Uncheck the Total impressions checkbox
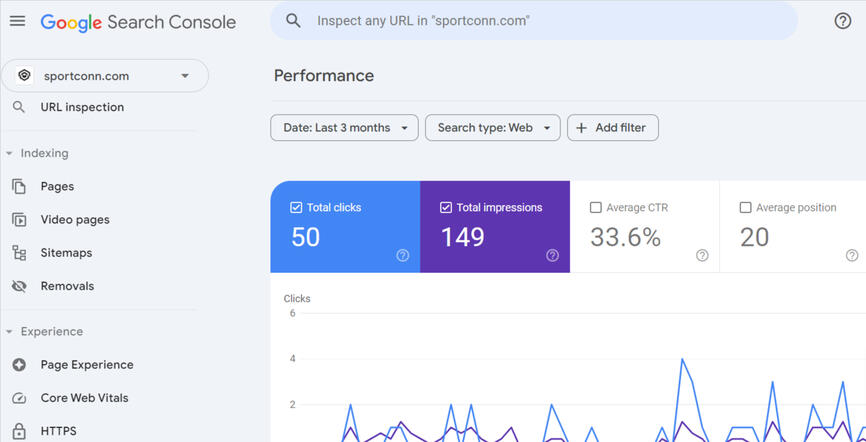The image size is (866, 442). click(x=446, y=208)
